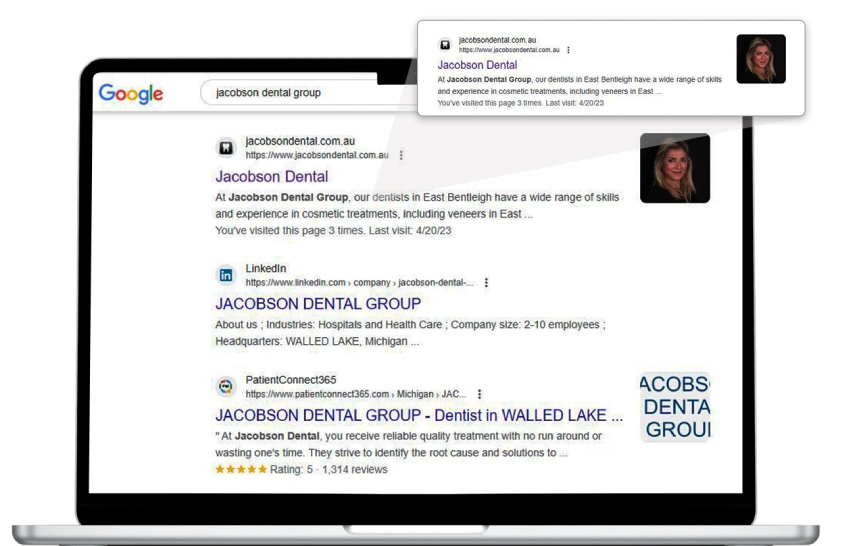
Task: Click the PatientConnect365 favicon icon
Action: pos(226,387)
